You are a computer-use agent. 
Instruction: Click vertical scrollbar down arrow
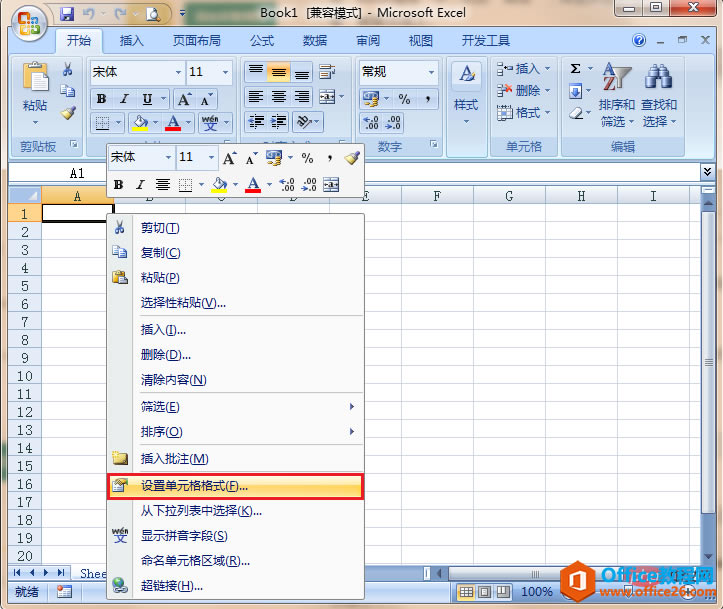pyautogui.click(x=709, y=557)
